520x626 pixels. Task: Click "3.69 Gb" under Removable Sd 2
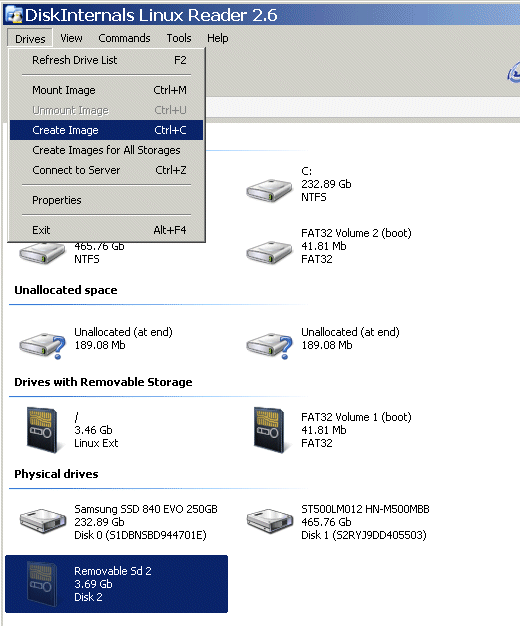[93, 584]
